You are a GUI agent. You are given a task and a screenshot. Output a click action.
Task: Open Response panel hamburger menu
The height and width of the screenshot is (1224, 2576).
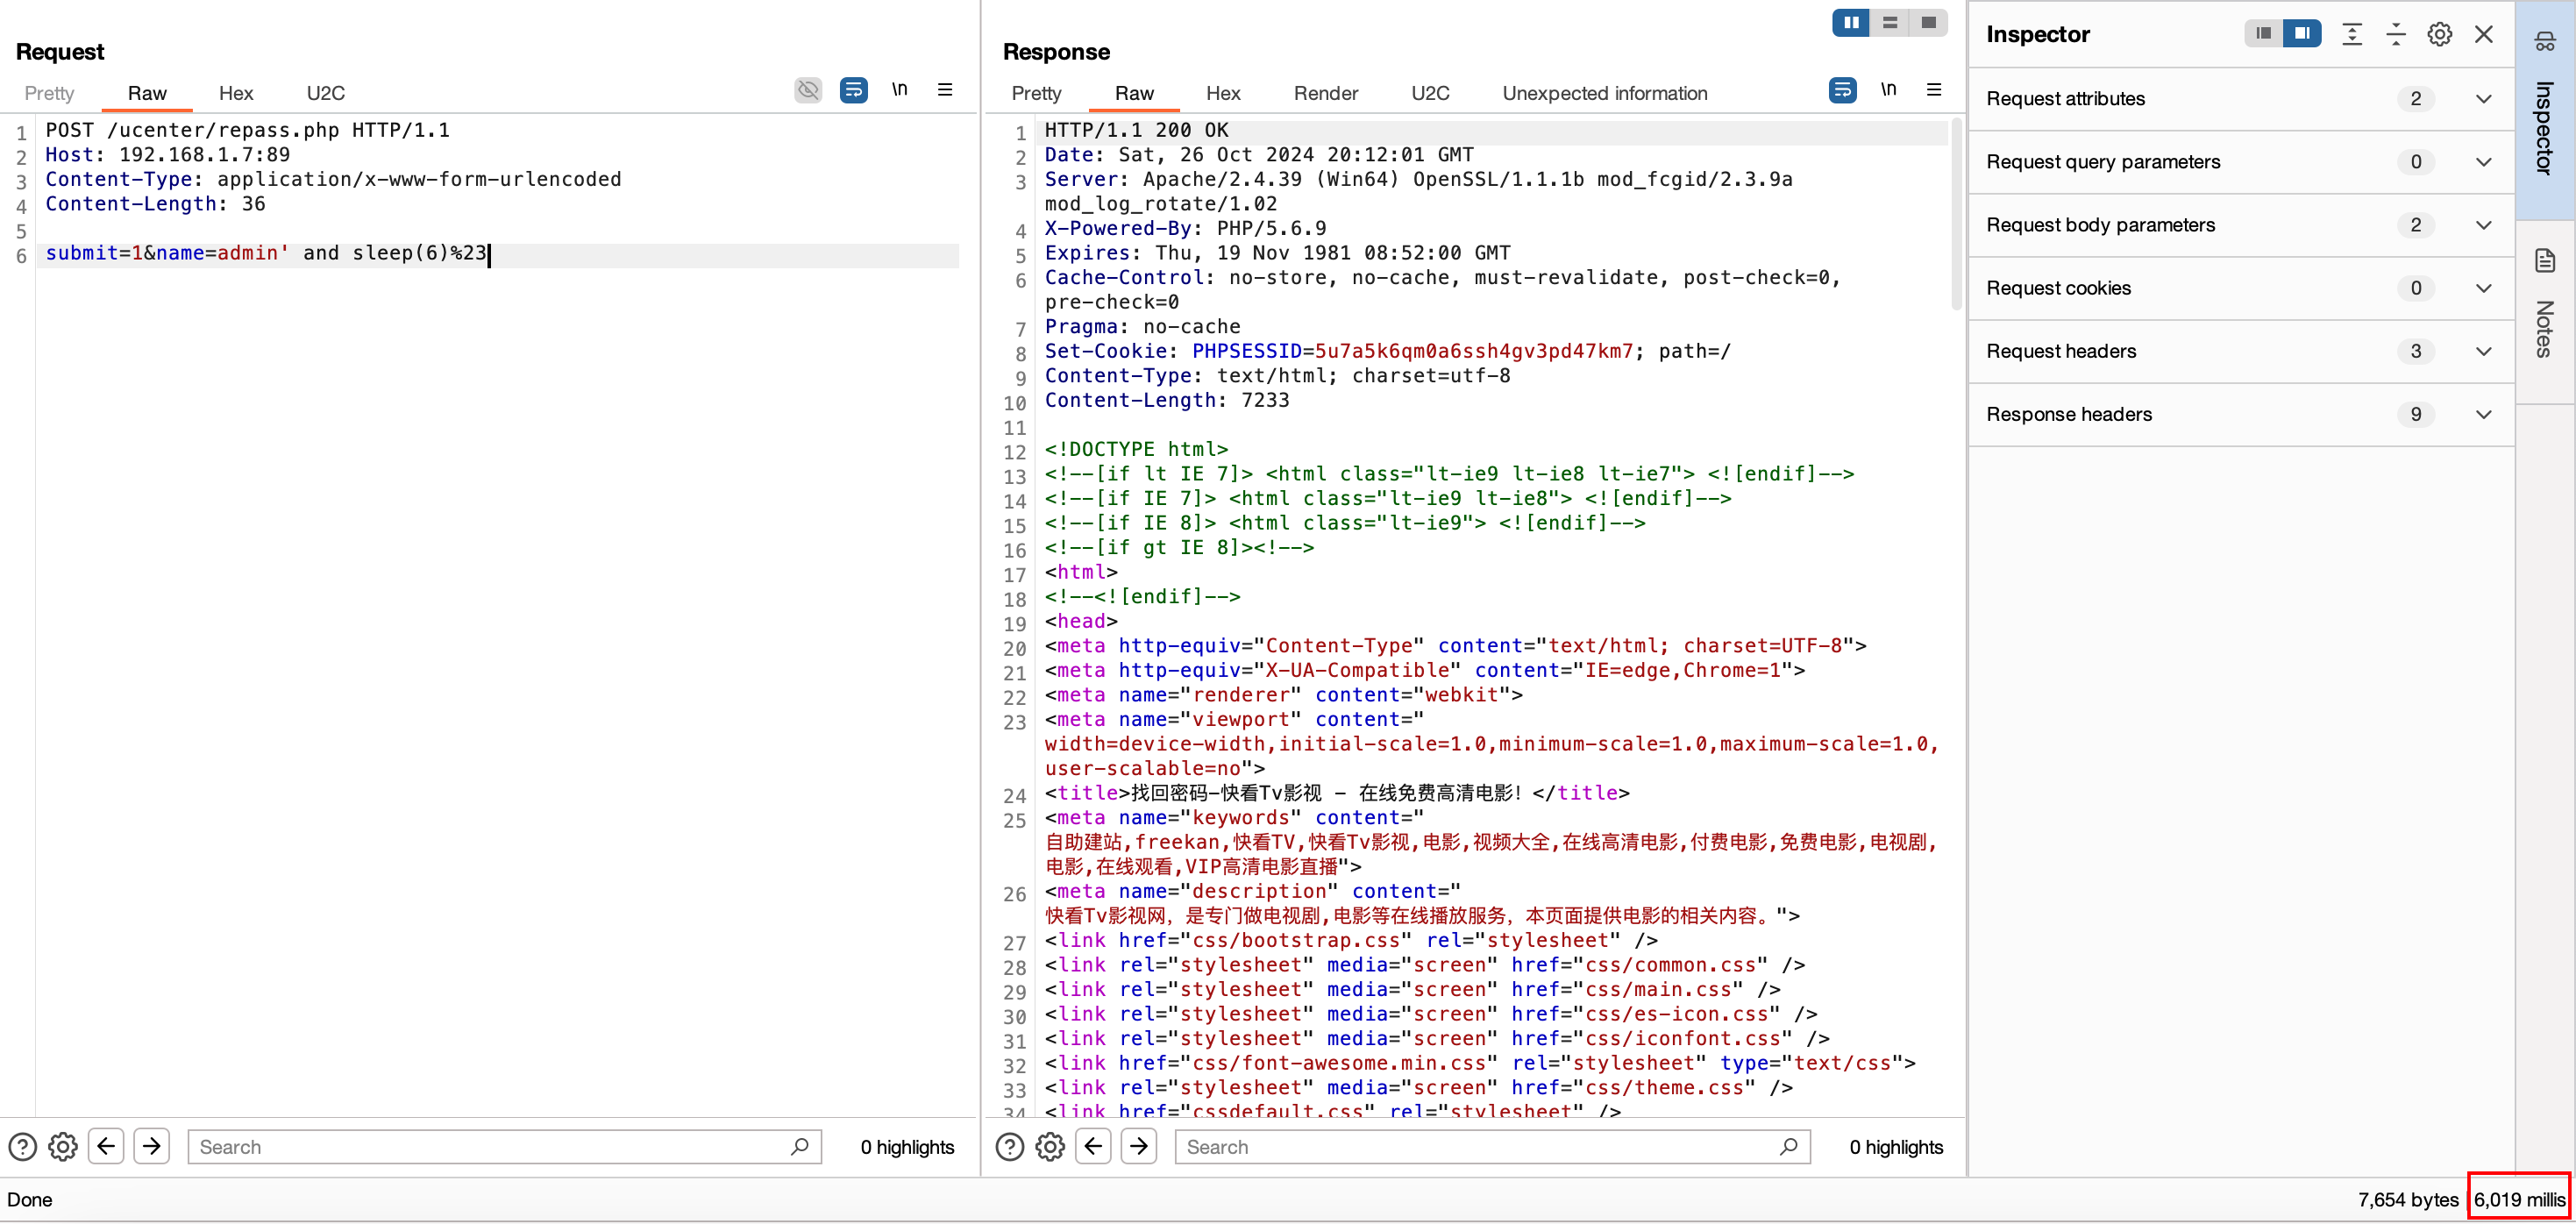point(1934,90)
